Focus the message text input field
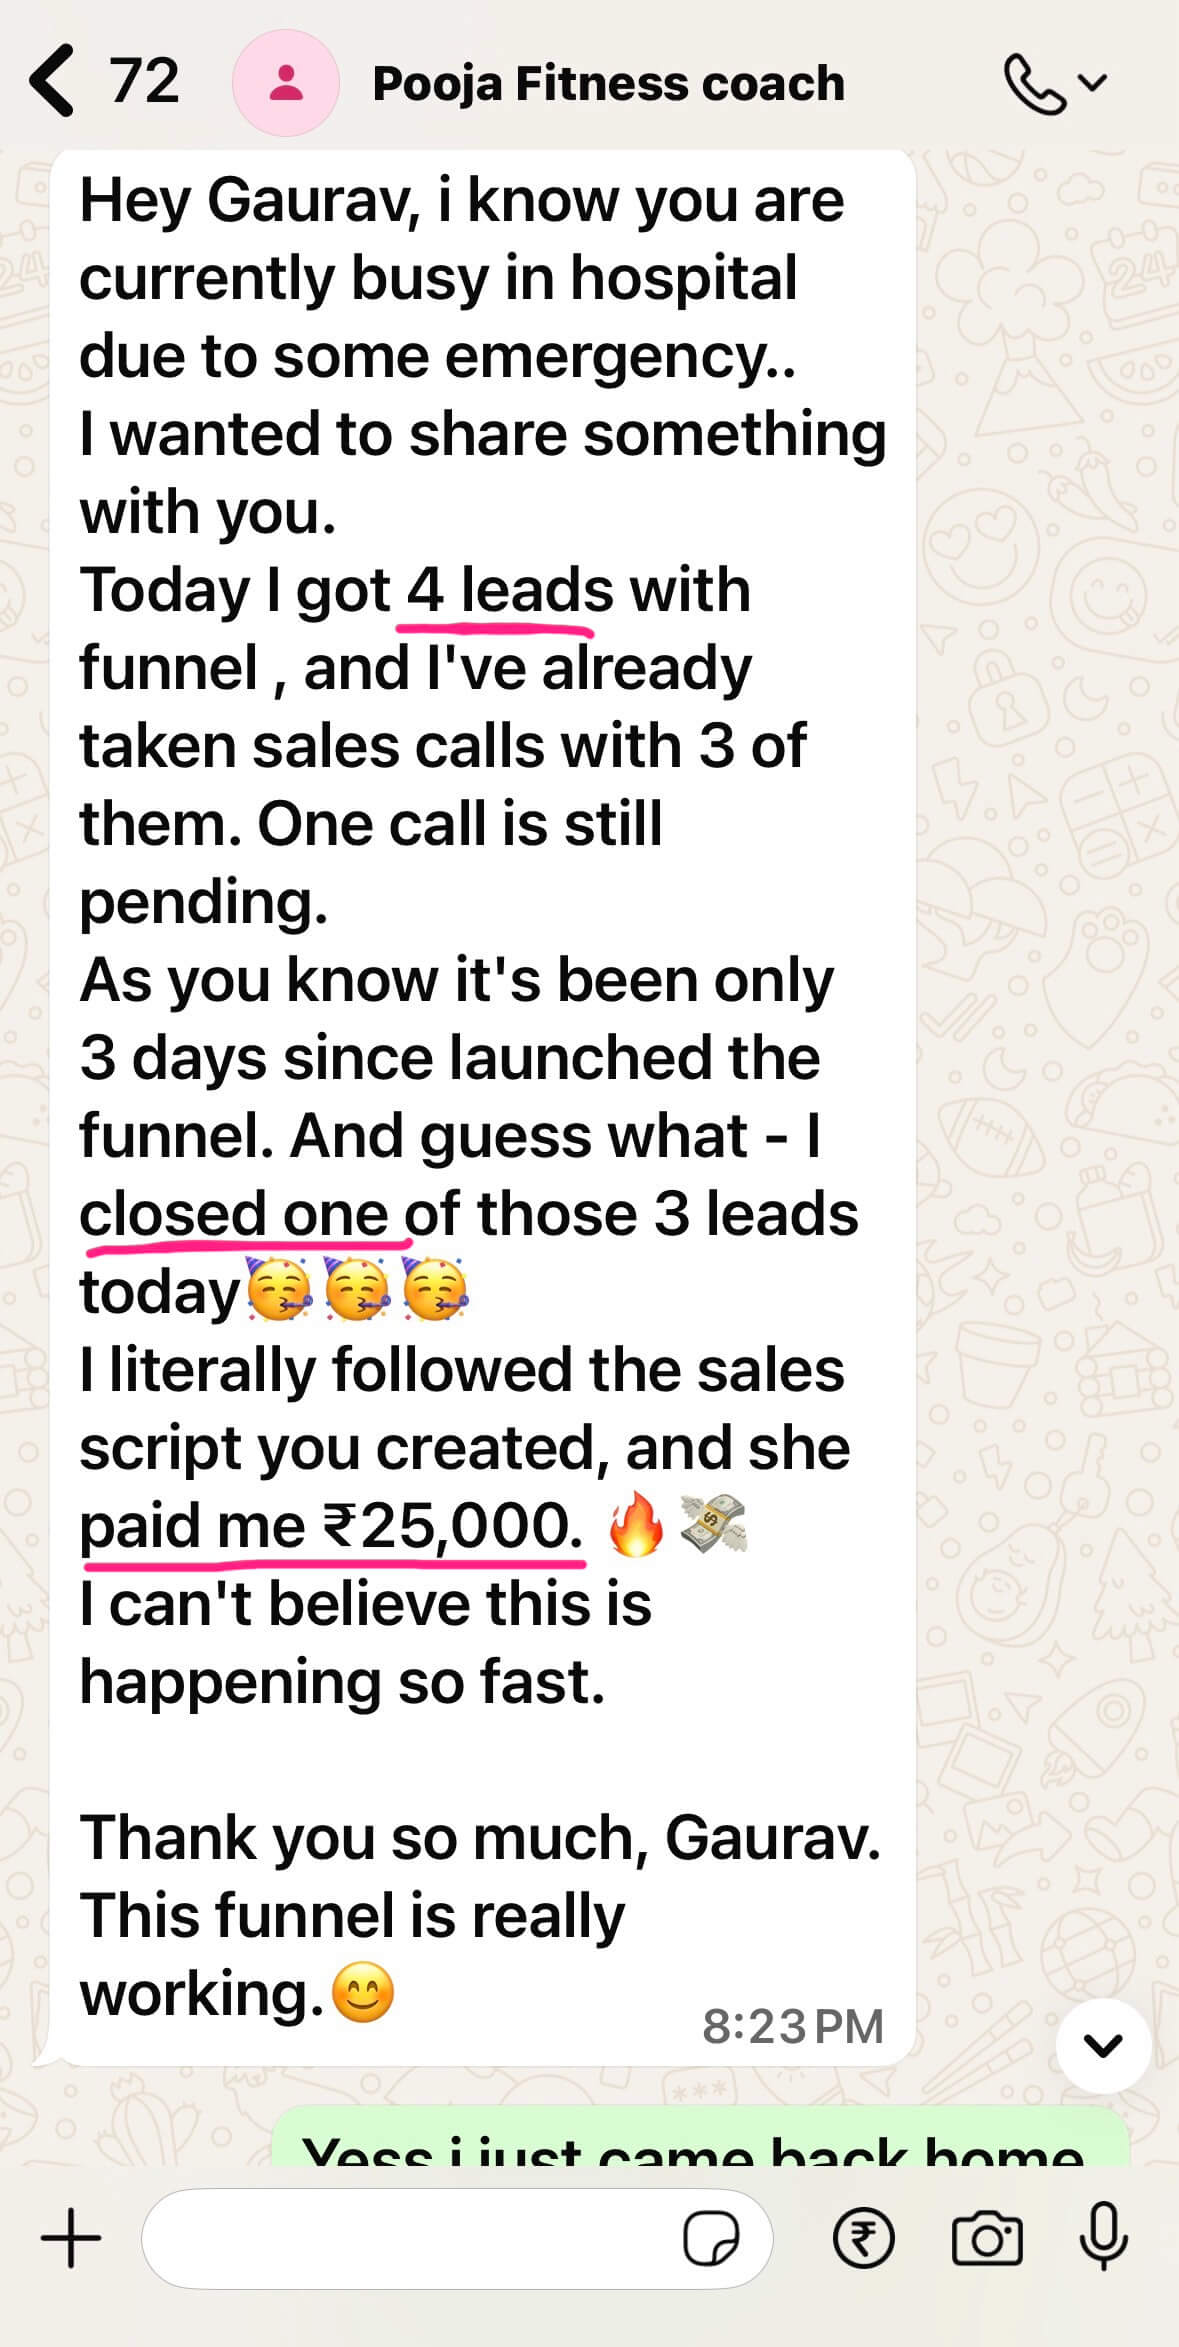The width and height of the screenshot is (1179, 2347). click(x=410, y=2238)
